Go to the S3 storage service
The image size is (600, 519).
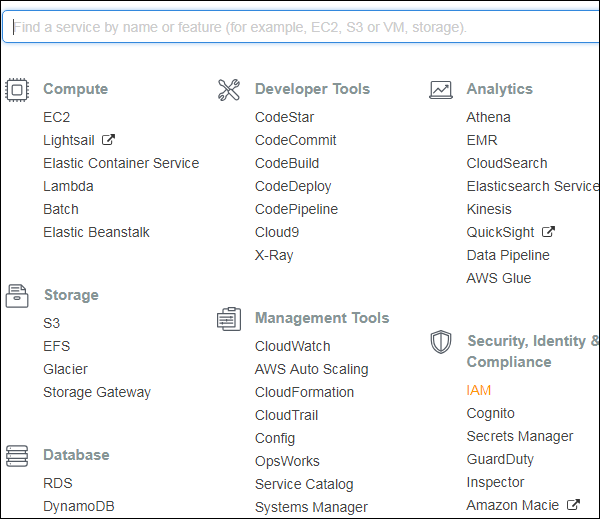tap(52, 323)
